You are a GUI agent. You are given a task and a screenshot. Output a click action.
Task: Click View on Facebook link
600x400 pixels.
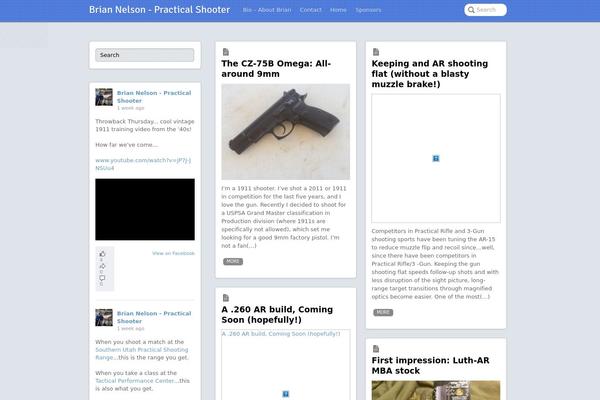click(x=173, y=253)
